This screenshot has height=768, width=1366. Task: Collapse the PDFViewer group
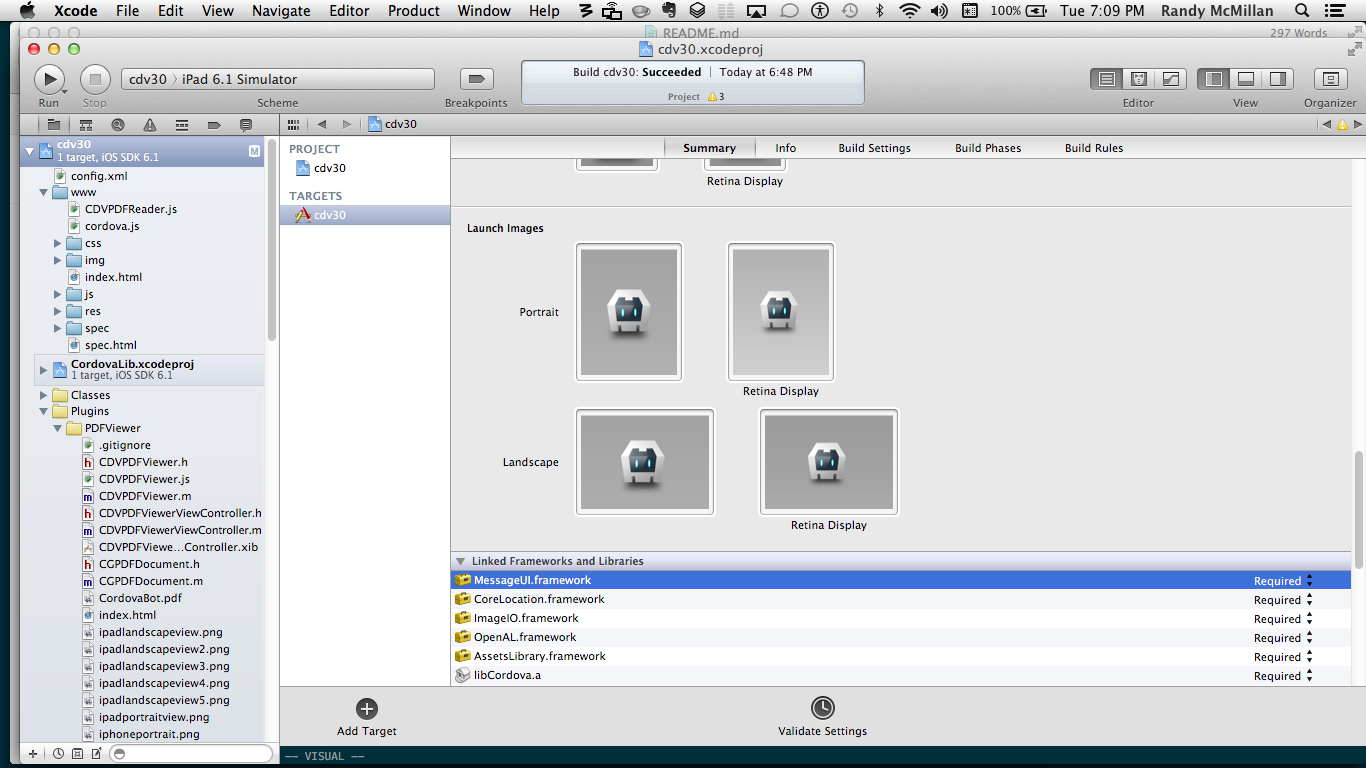click(58, 428)
